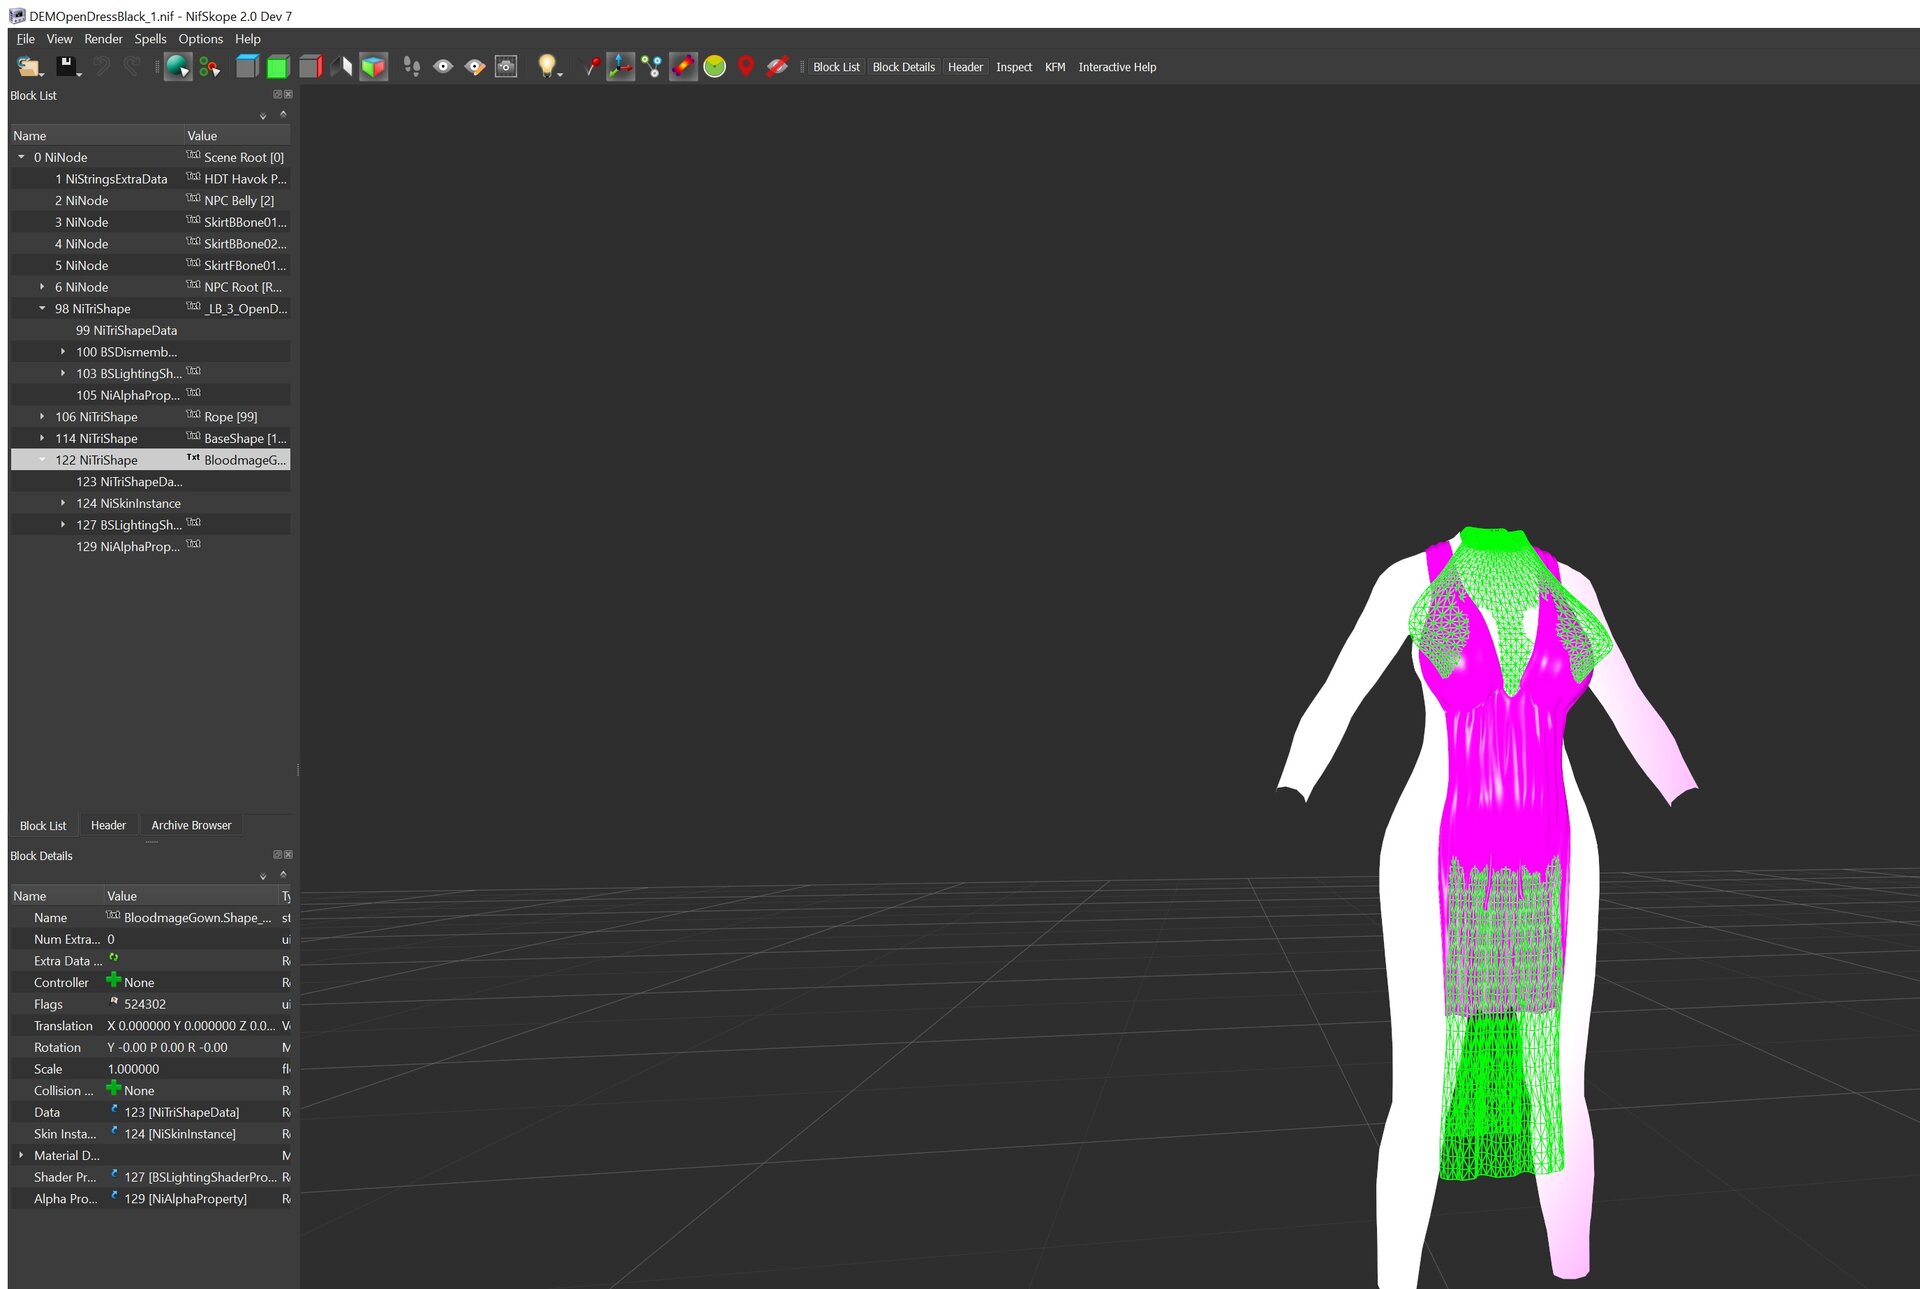Float the Block Details panel

277,855
